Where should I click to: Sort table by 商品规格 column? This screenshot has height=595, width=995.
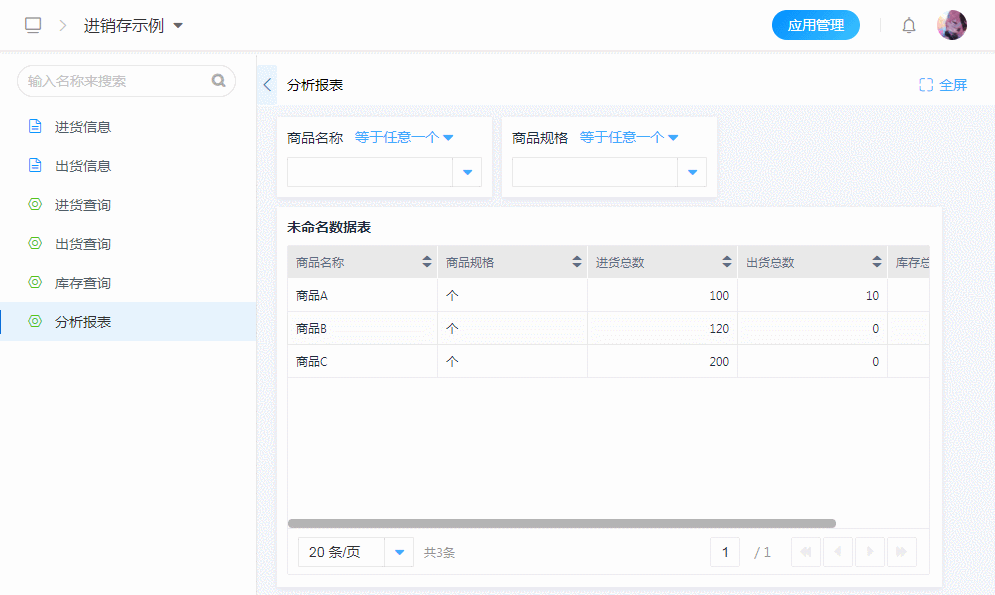click(x=577, y=262)
